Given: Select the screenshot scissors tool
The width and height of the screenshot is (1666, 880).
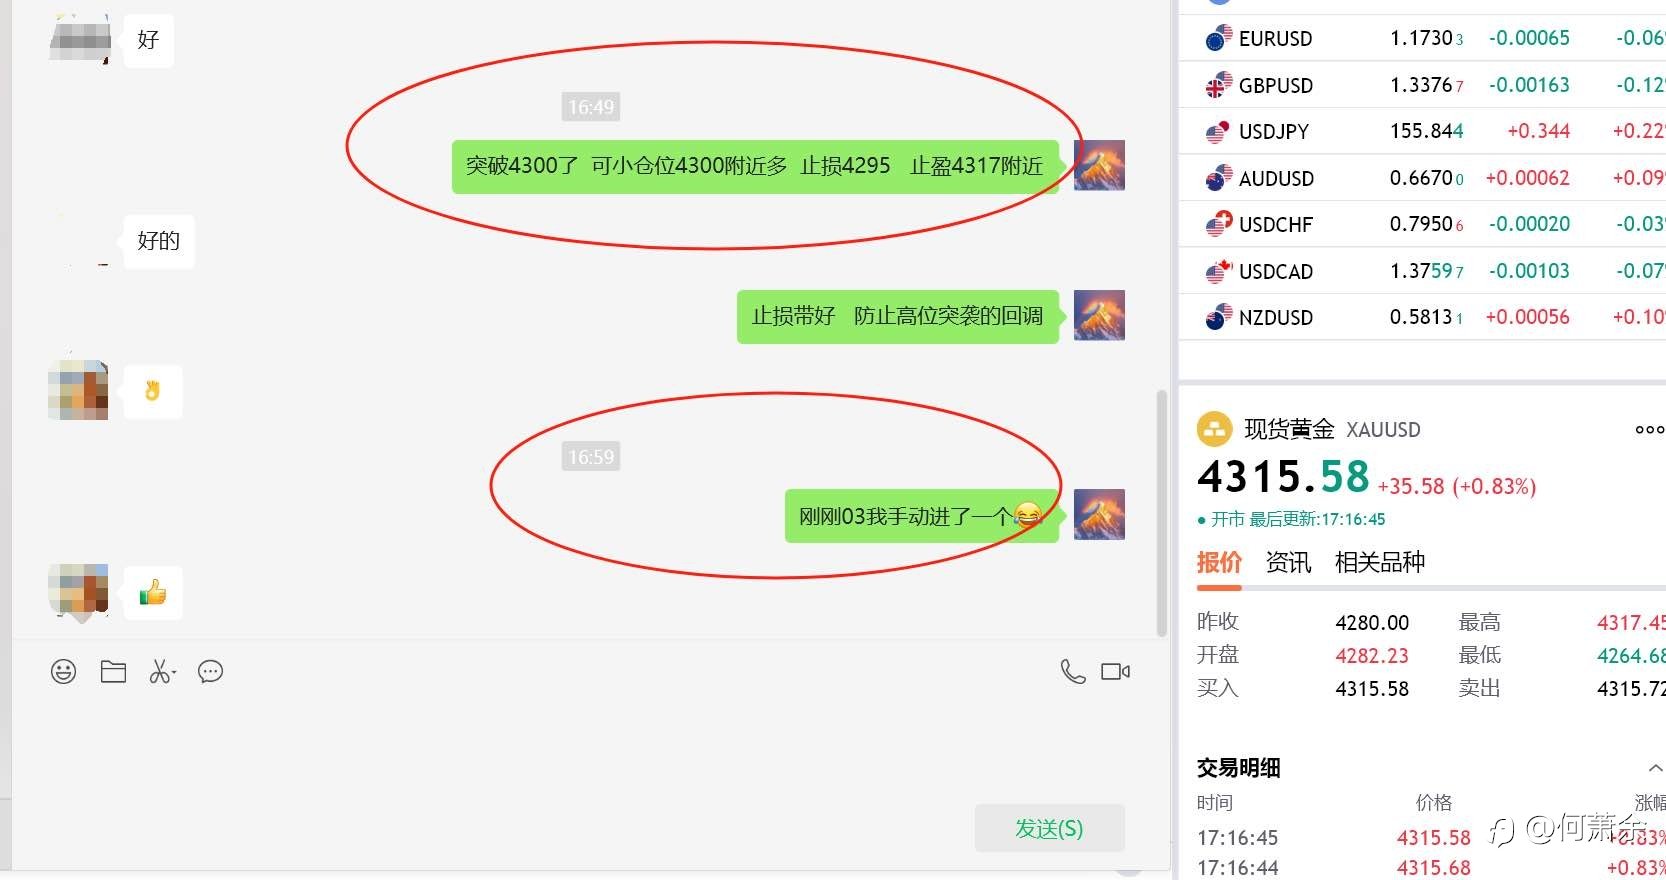Looking at the screenshot, I should (x=159, y=672).
